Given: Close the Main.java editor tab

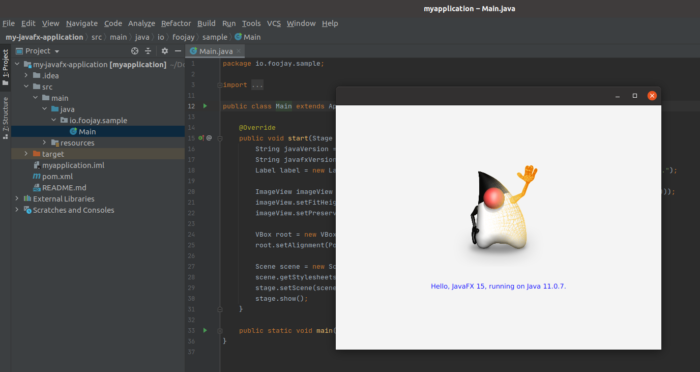Looking at the screenshot, I should click(x=239, y=51).
